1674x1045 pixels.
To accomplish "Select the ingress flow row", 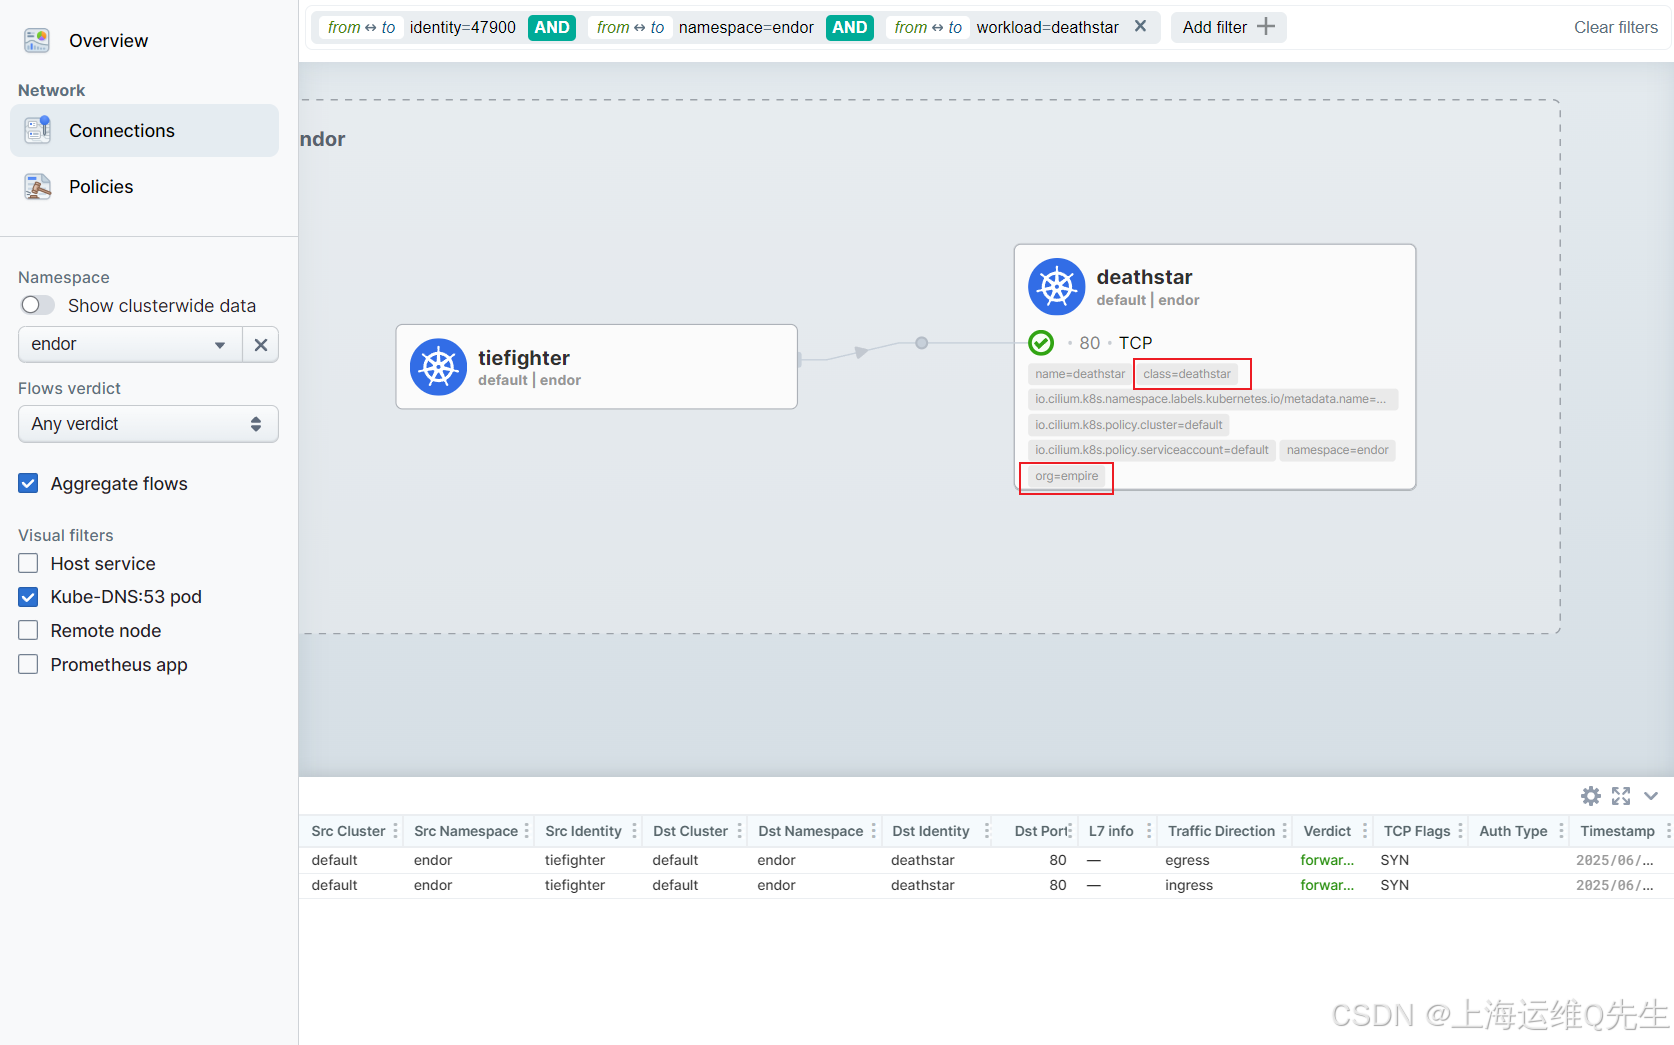I will (986, 885).
